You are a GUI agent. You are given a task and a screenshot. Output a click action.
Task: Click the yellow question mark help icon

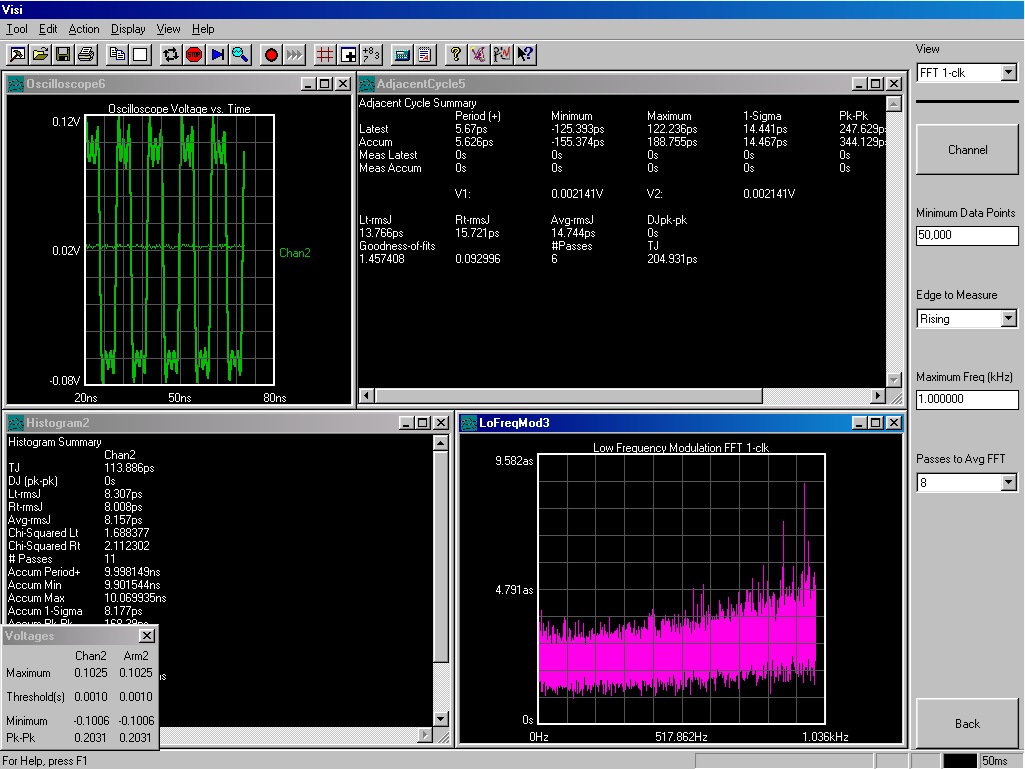coord(456,54)
